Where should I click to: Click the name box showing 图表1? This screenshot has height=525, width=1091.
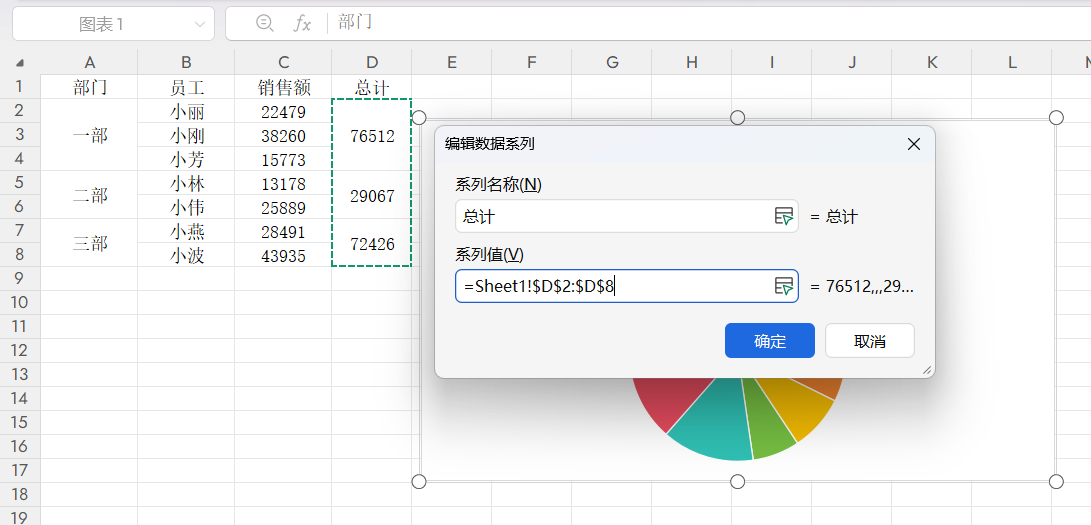113,24
